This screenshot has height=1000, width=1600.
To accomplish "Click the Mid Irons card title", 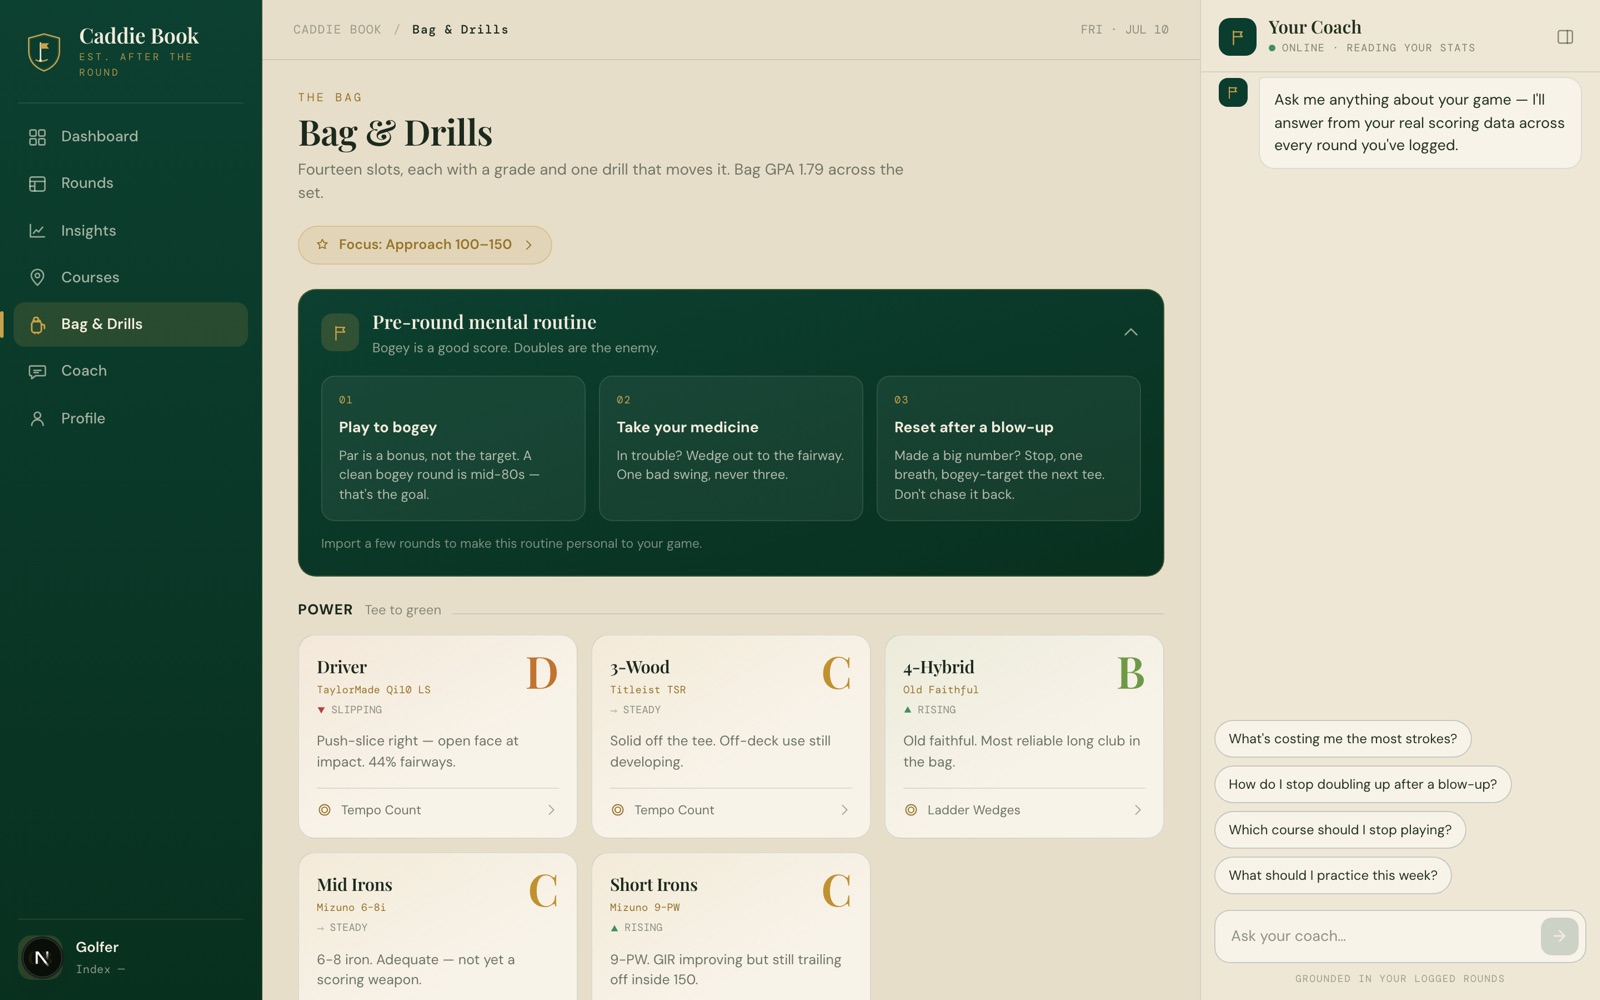I will 354,885.
